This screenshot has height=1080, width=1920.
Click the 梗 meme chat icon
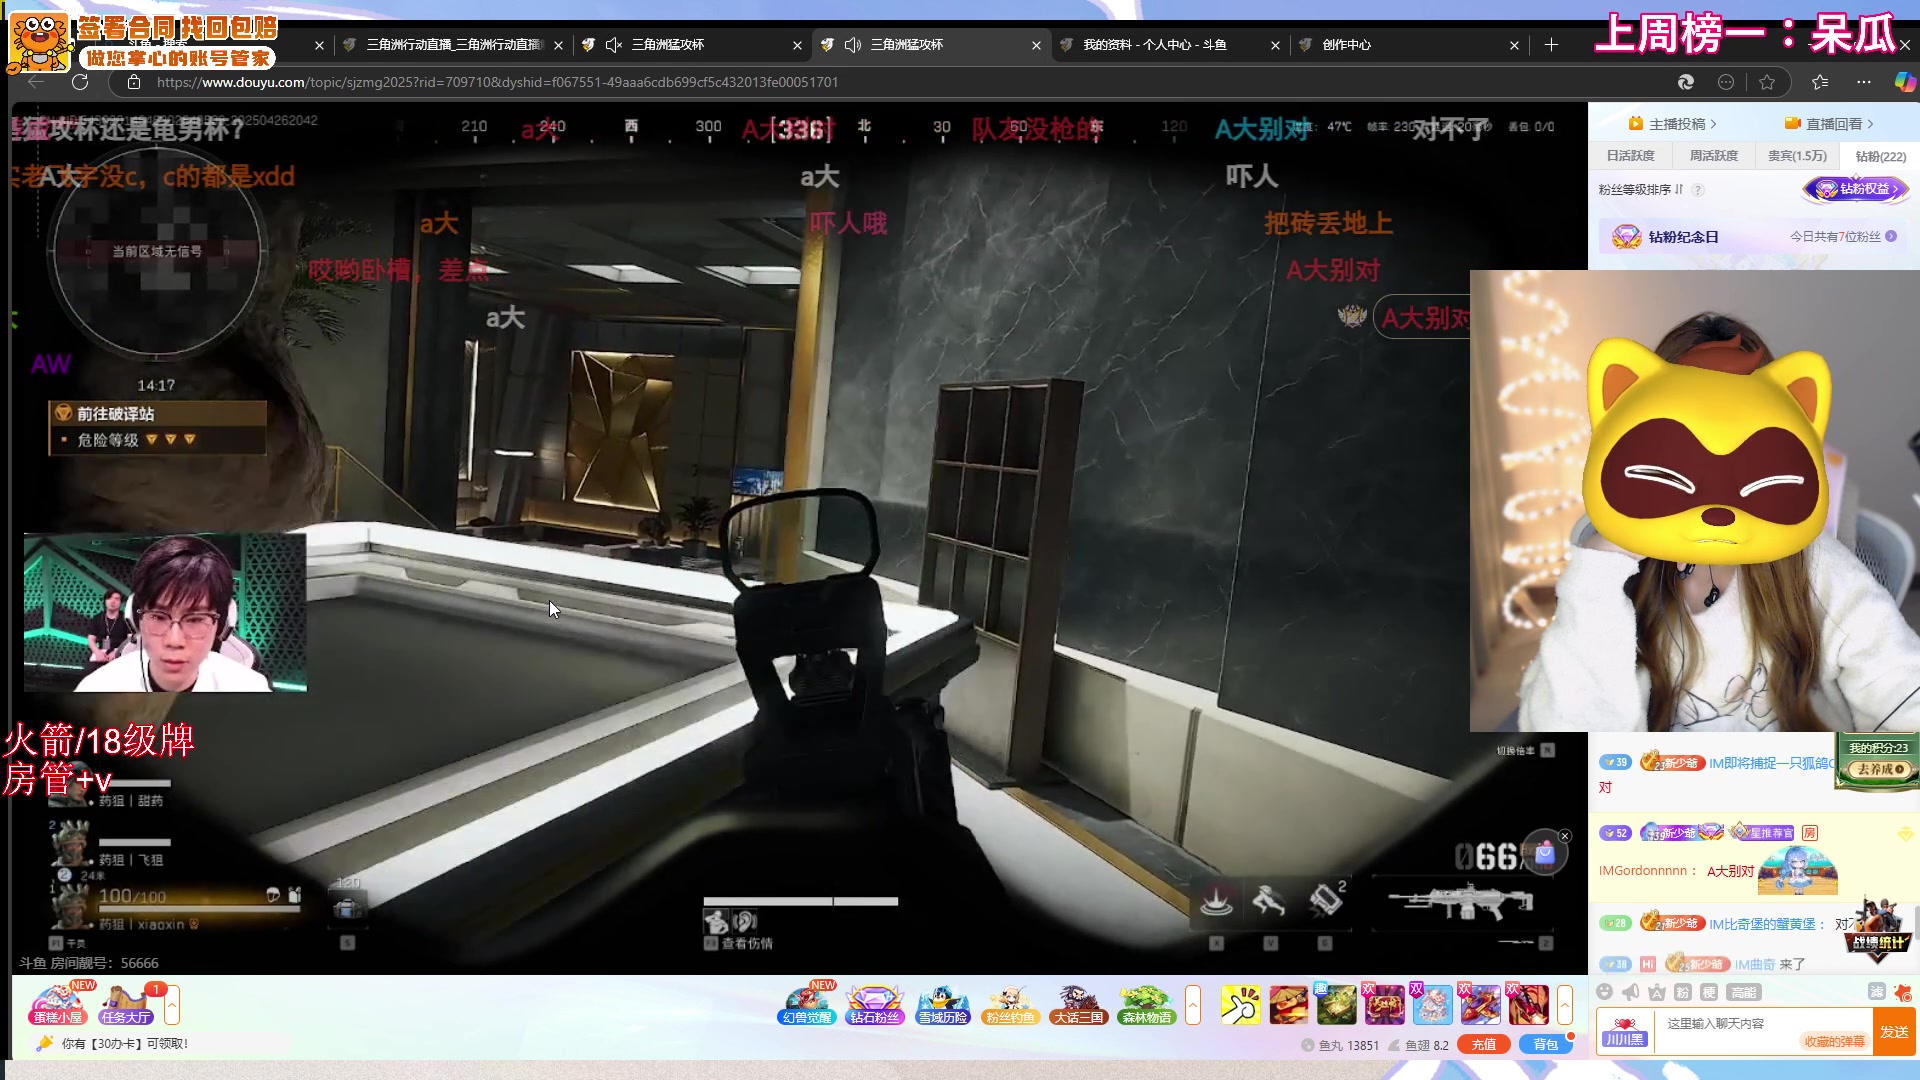1709,992
